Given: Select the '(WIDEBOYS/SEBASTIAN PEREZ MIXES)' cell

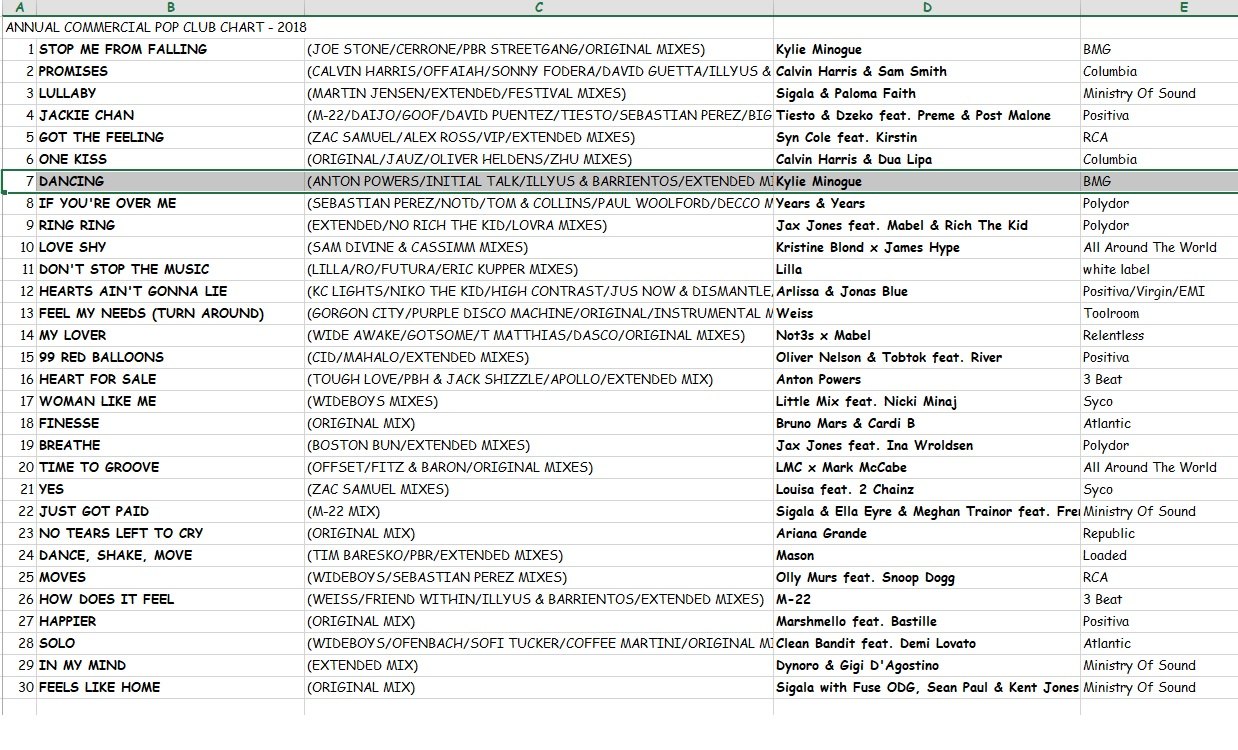Looking at the screenshot, I should coord(539,577).
